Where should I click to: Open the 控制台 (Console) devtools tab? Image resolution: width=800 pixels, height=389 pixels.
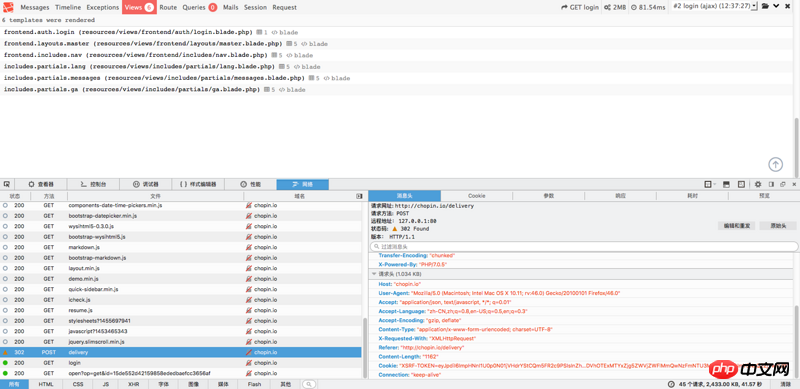click(93, 184)
